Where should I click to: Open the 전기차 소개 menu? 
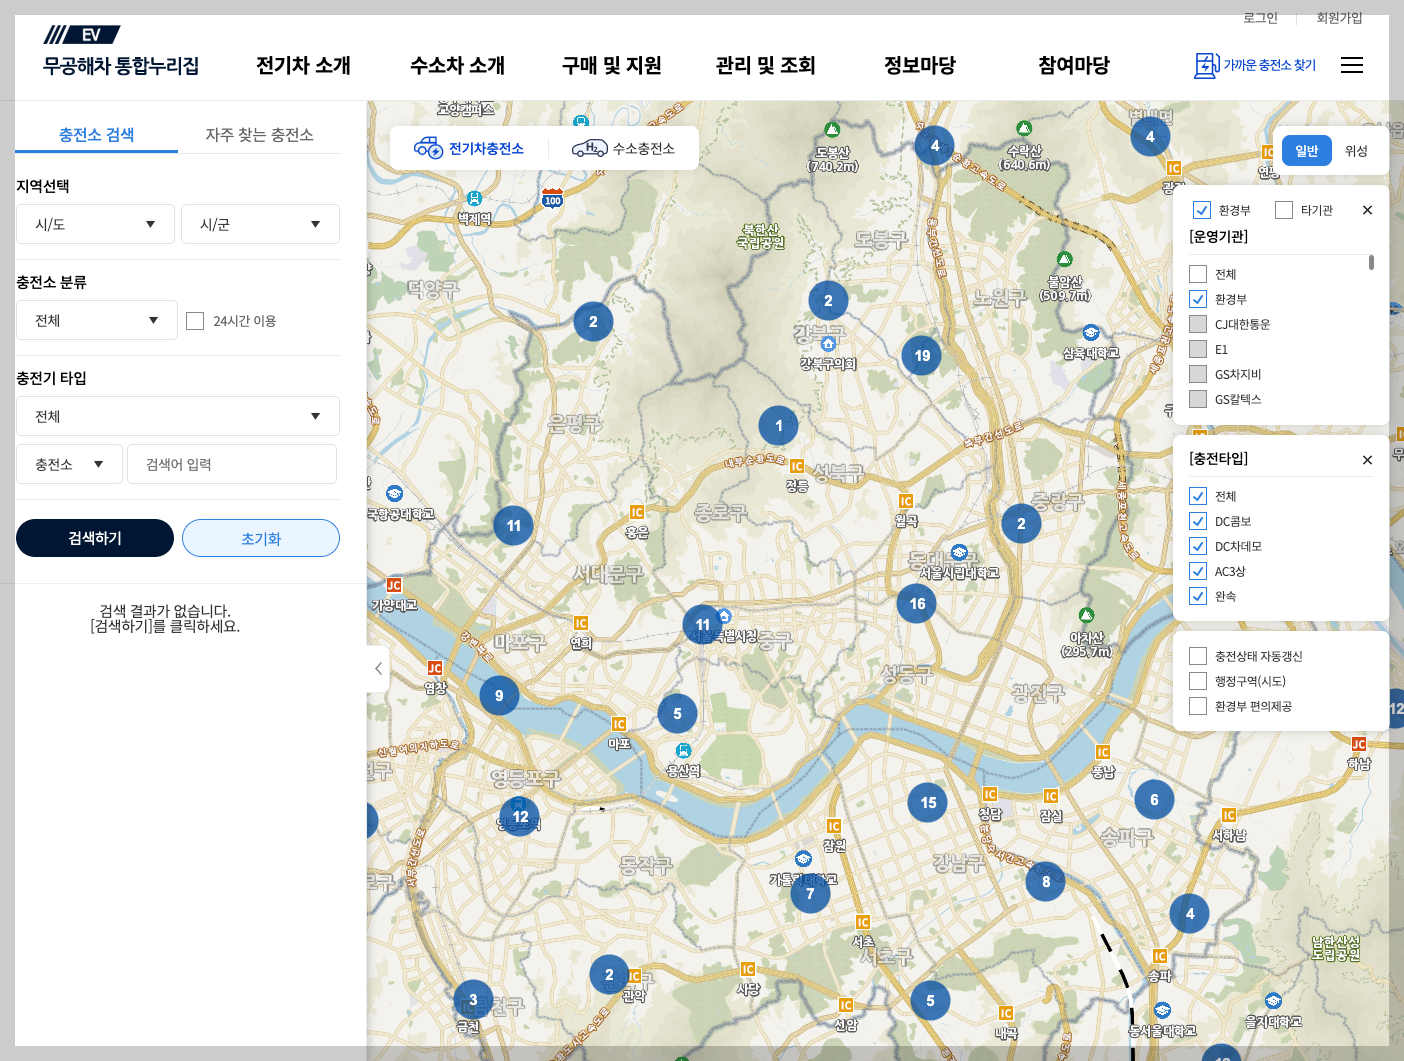click(303, 65)
